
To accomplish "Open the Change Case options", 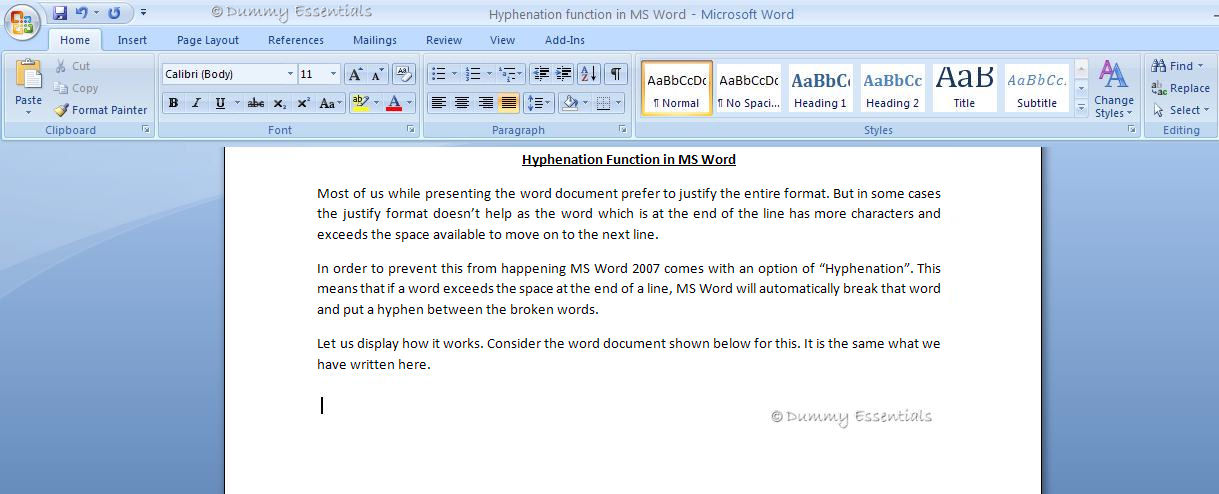I will coord(330,103).
